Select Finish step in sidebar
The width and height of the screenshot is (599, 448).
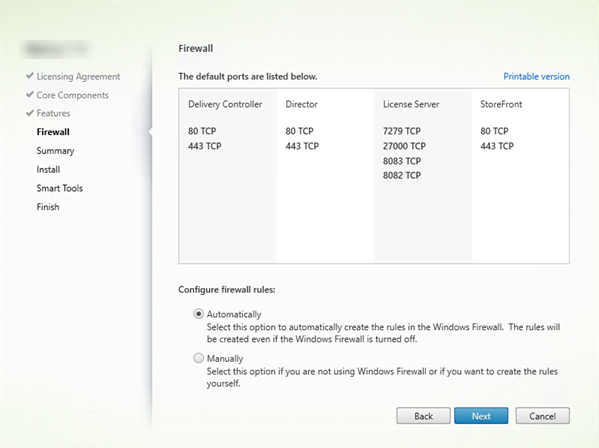pyautogui.click(x=48, y=207)
